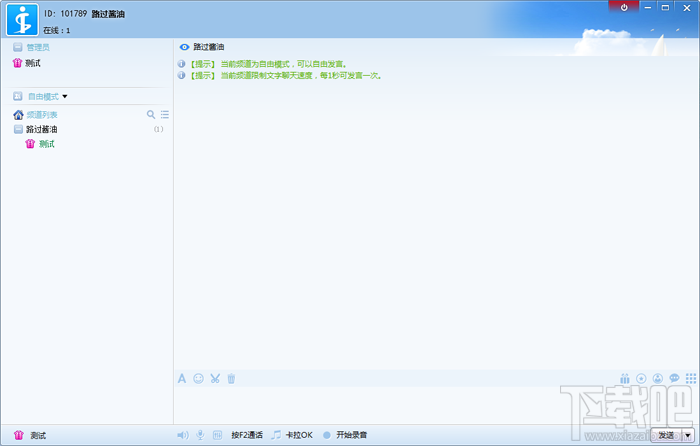Click the 频道列表 label

click(x=42, y=115)
